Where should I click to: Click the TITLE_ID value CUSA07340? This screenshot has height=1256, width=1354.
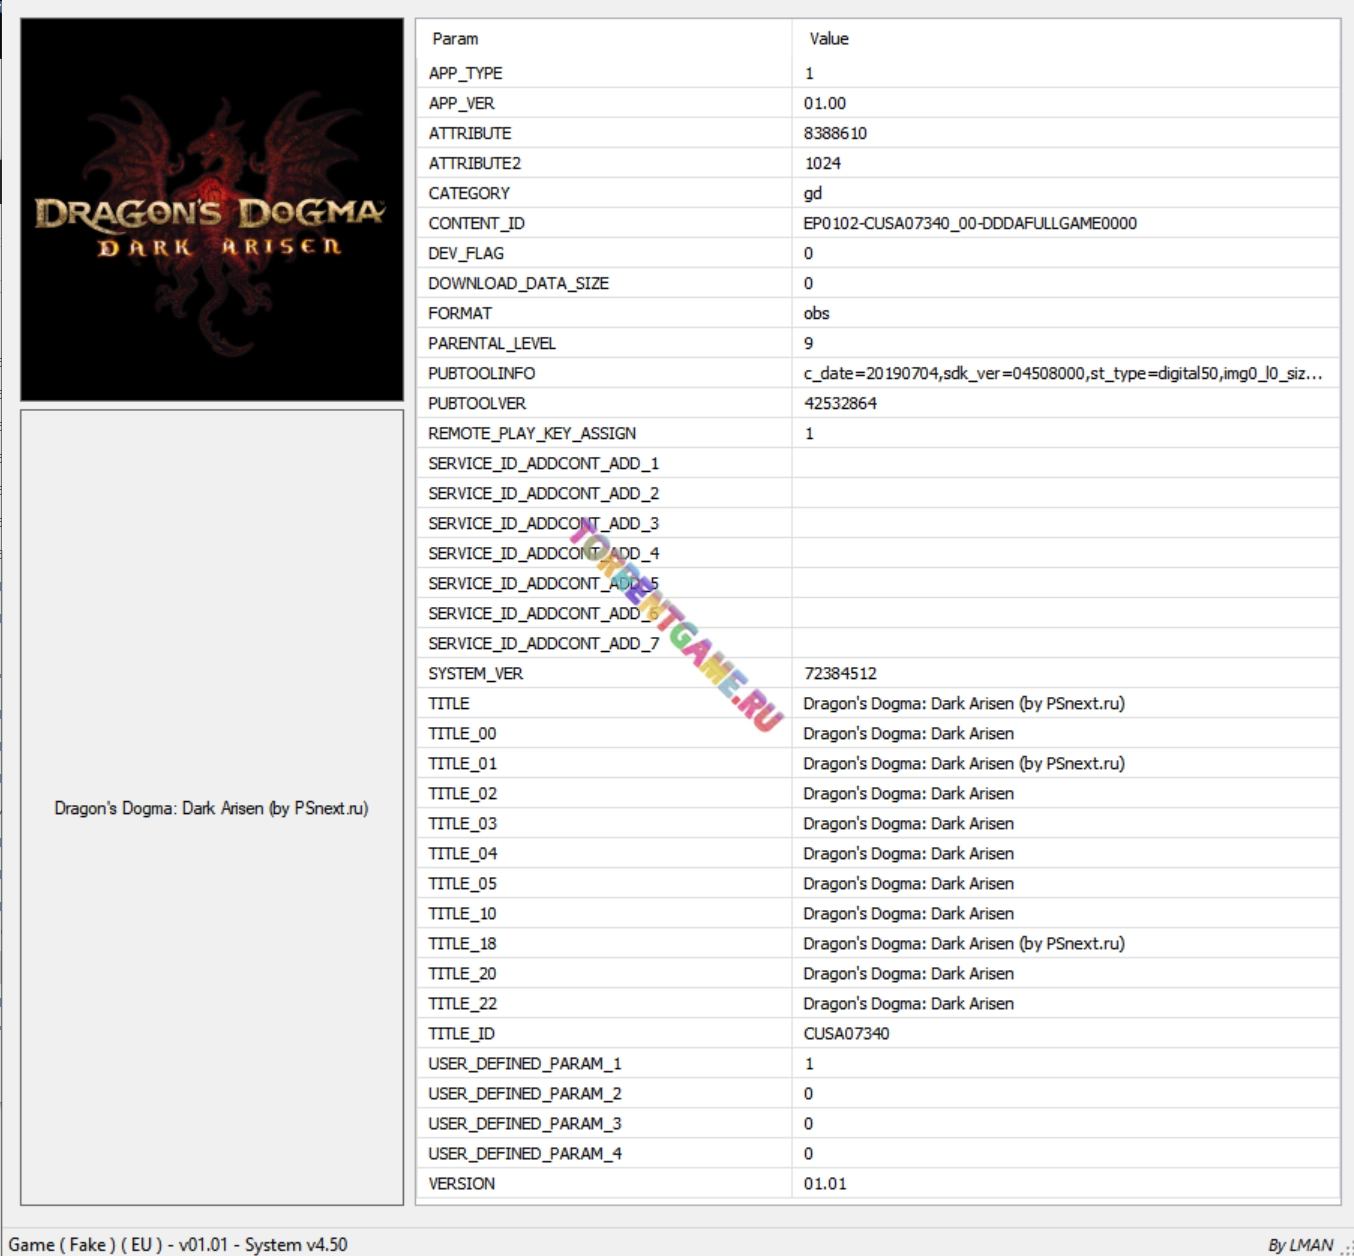846,1033
